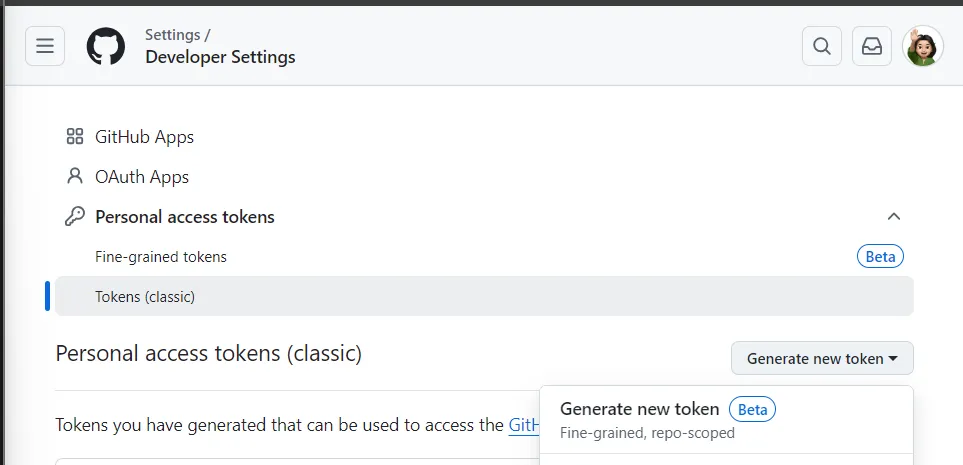Click the Personal access tokens label
963x465 pixels.
185,217
